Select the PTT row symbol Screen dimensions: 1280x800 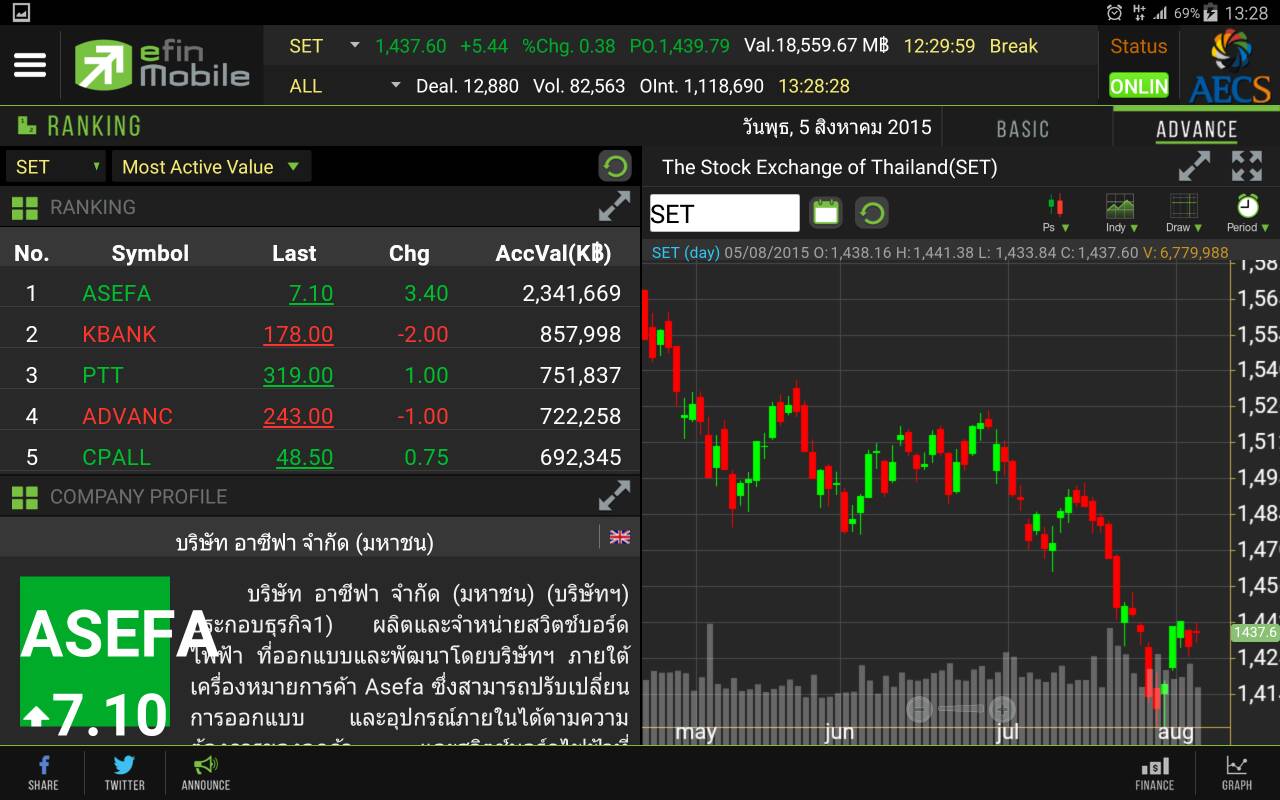103,375
